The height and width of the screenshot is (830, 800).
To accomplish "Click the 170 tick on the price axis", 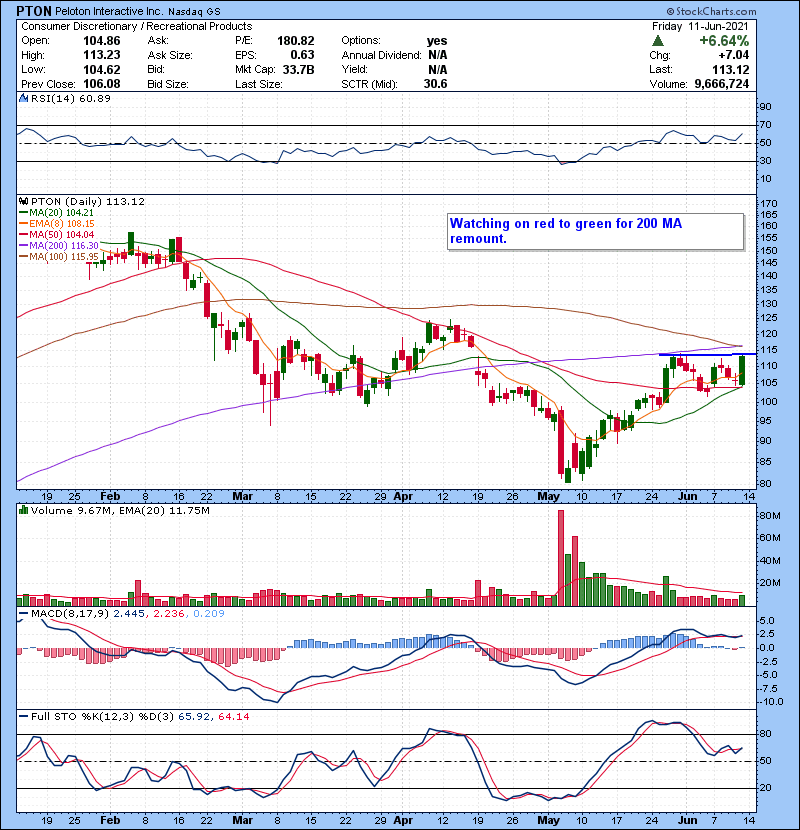I will (x=768, y=204).
